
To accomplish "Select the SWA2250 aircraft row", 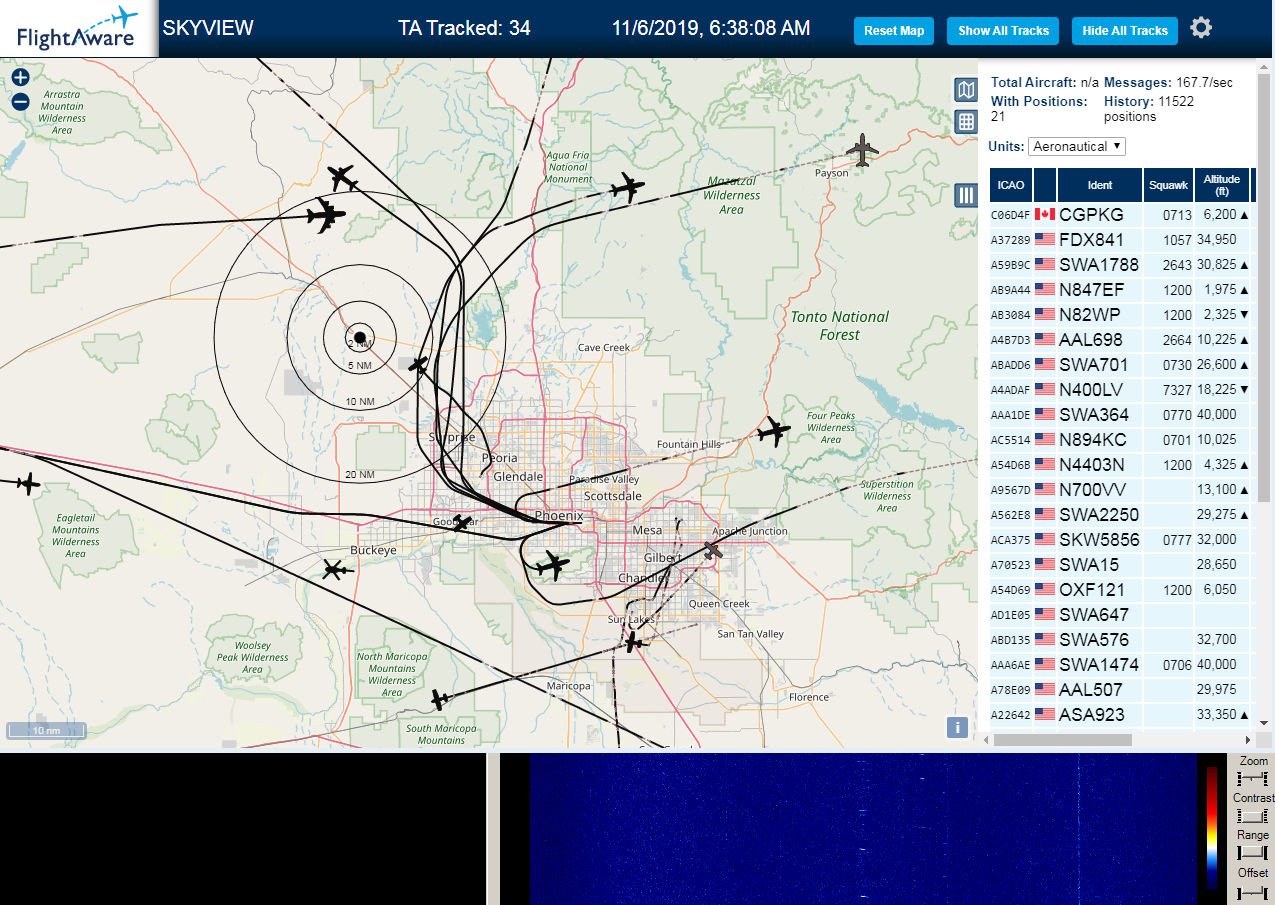I will 1120,514.
